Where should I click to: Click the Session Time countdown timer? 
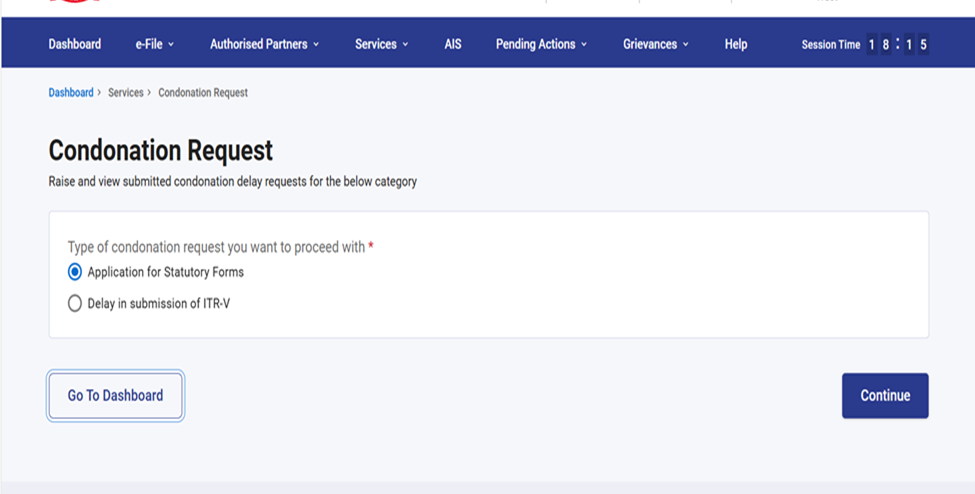[897, 44]
